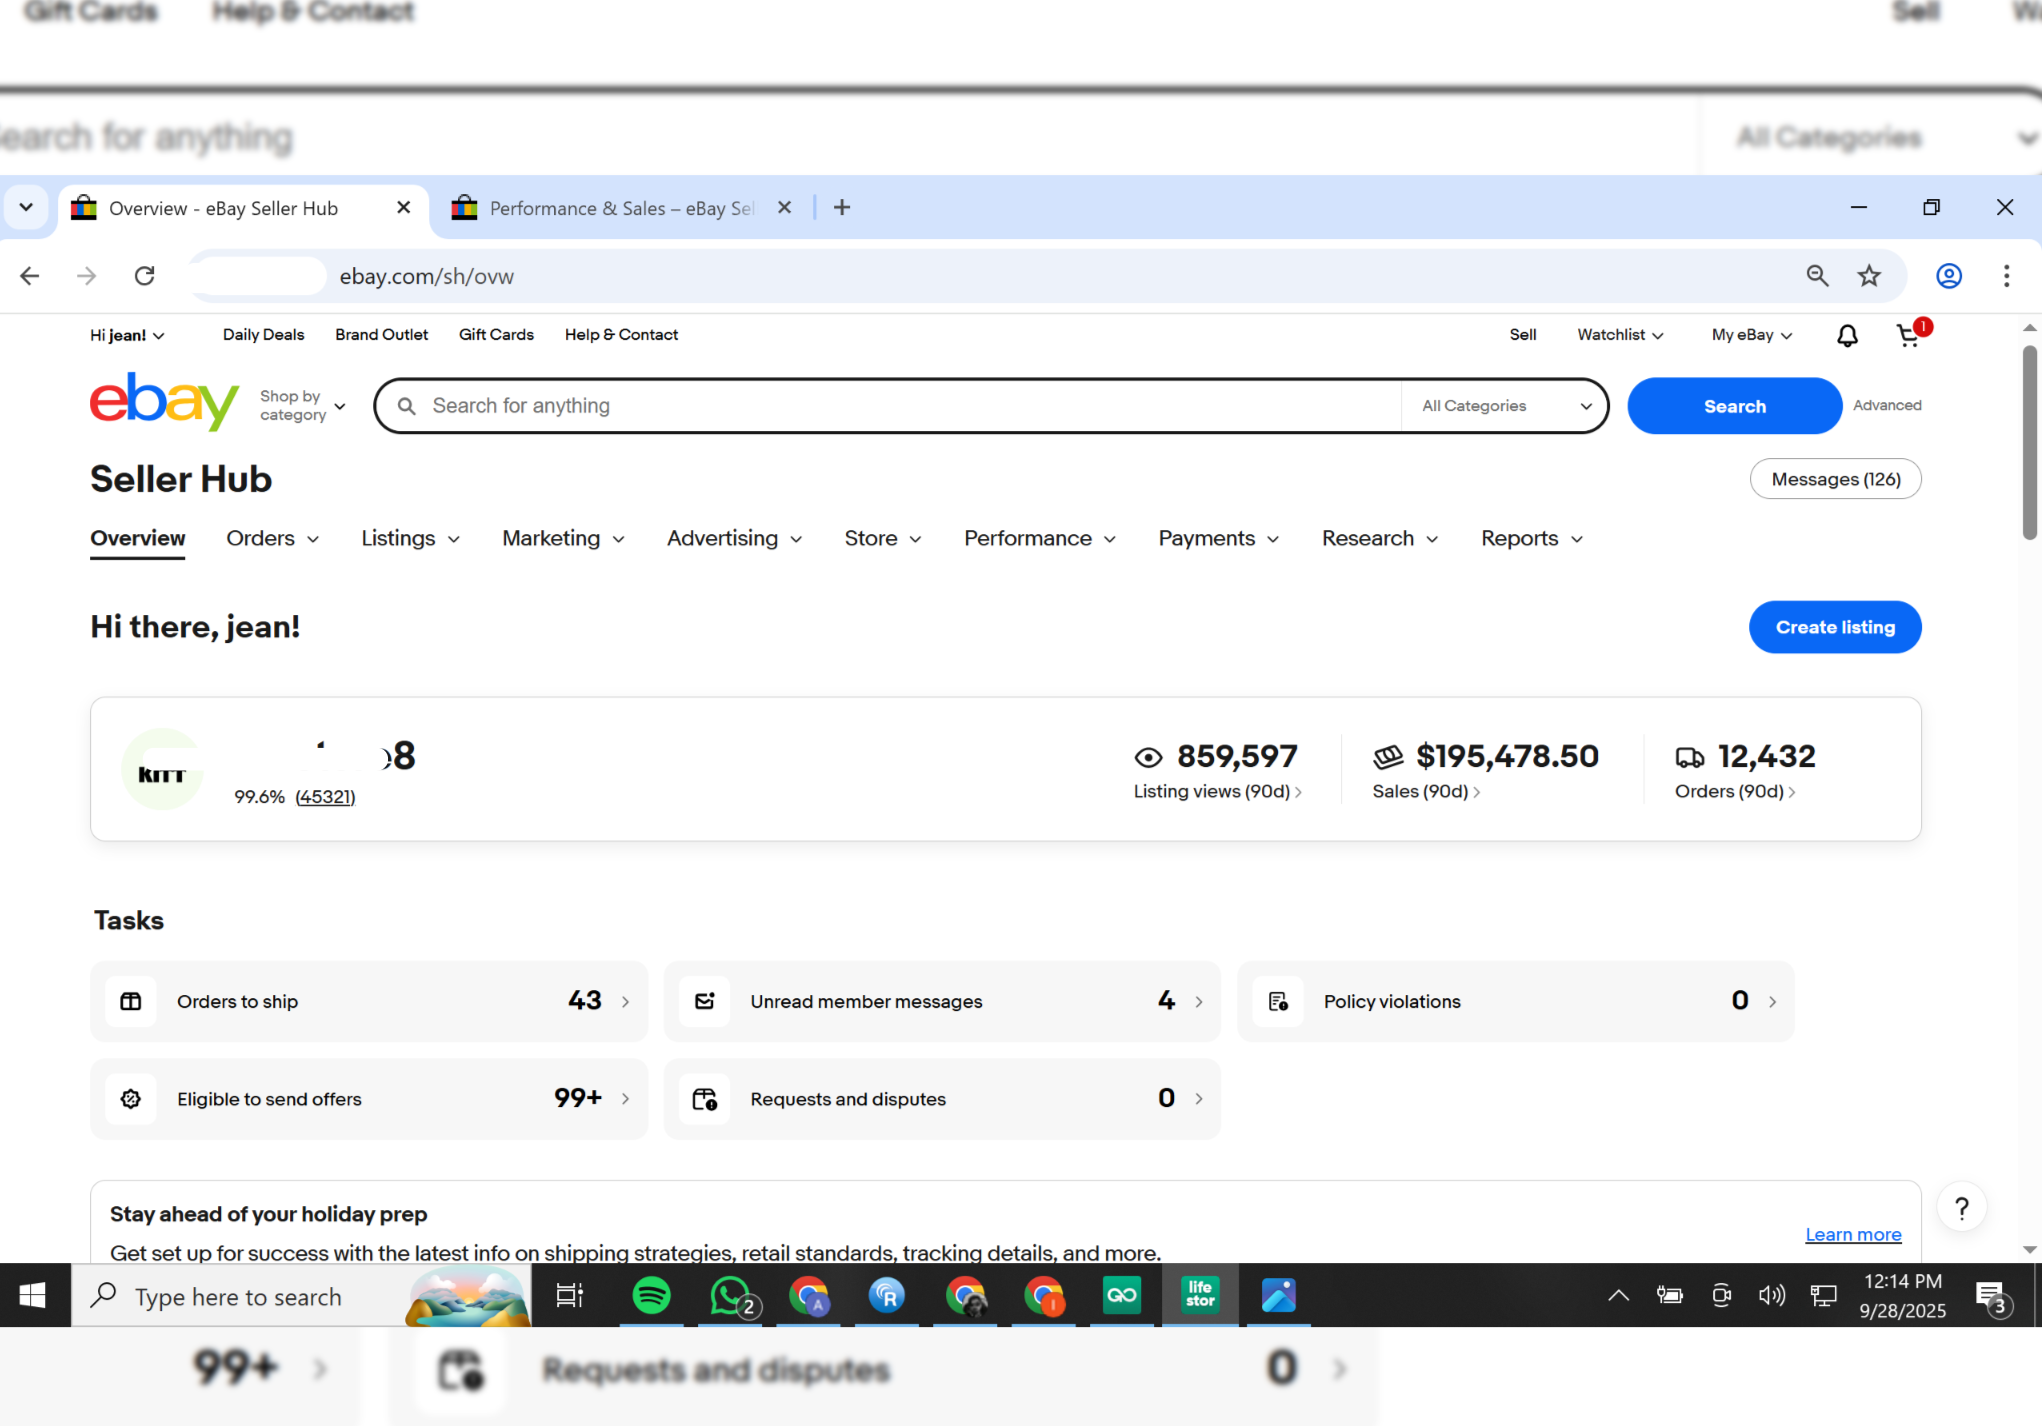Open the Chrome profile icon
Image resolution: width=2042 pixels, height=1426 pixels.
tap(1948, 276)
